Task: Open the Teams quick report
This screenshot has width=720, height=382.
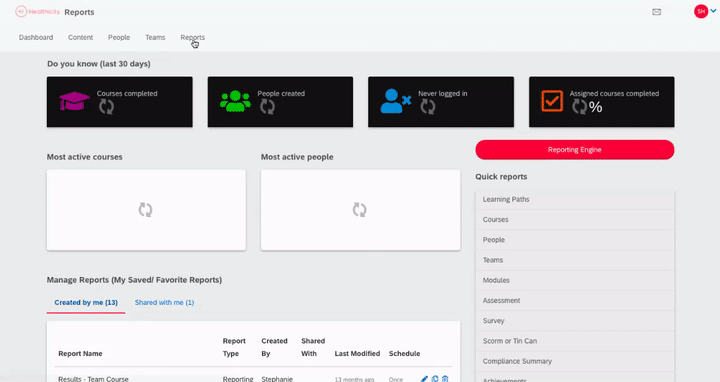Action: pyautogui.click(x=575, y=260)
